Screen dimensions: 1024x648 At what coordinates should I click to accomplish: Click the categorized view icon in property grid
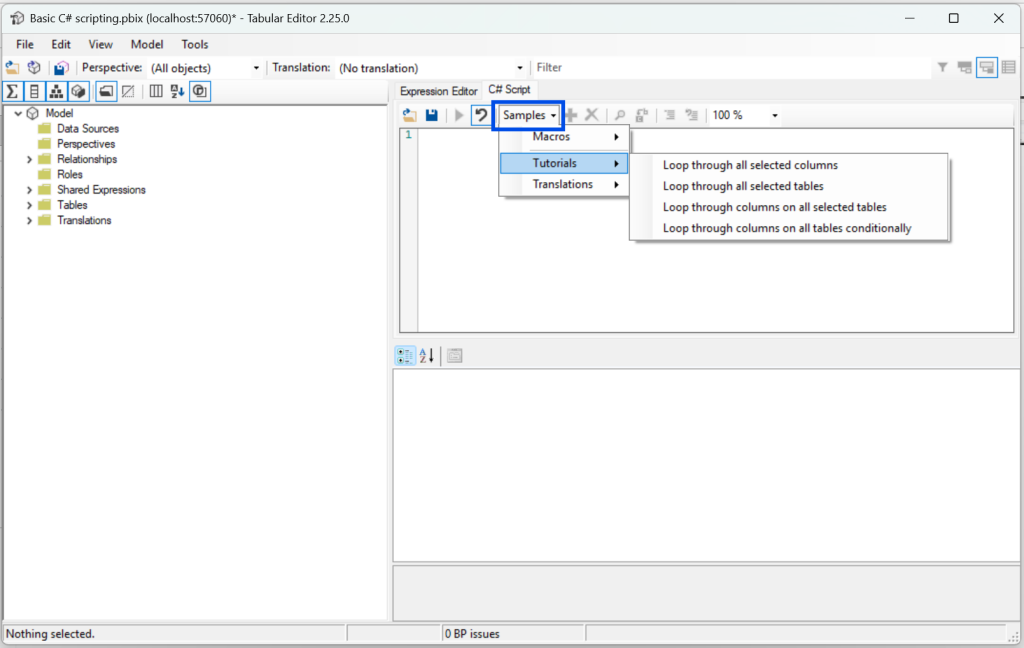[406, 356]
